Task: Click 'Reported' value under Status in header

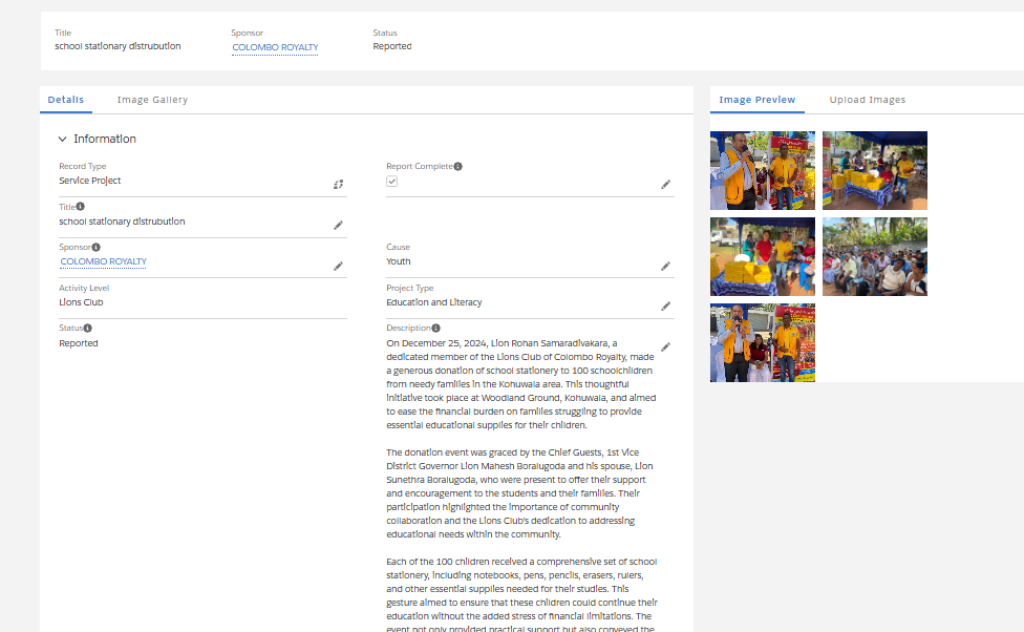Action: click(392, 46)
